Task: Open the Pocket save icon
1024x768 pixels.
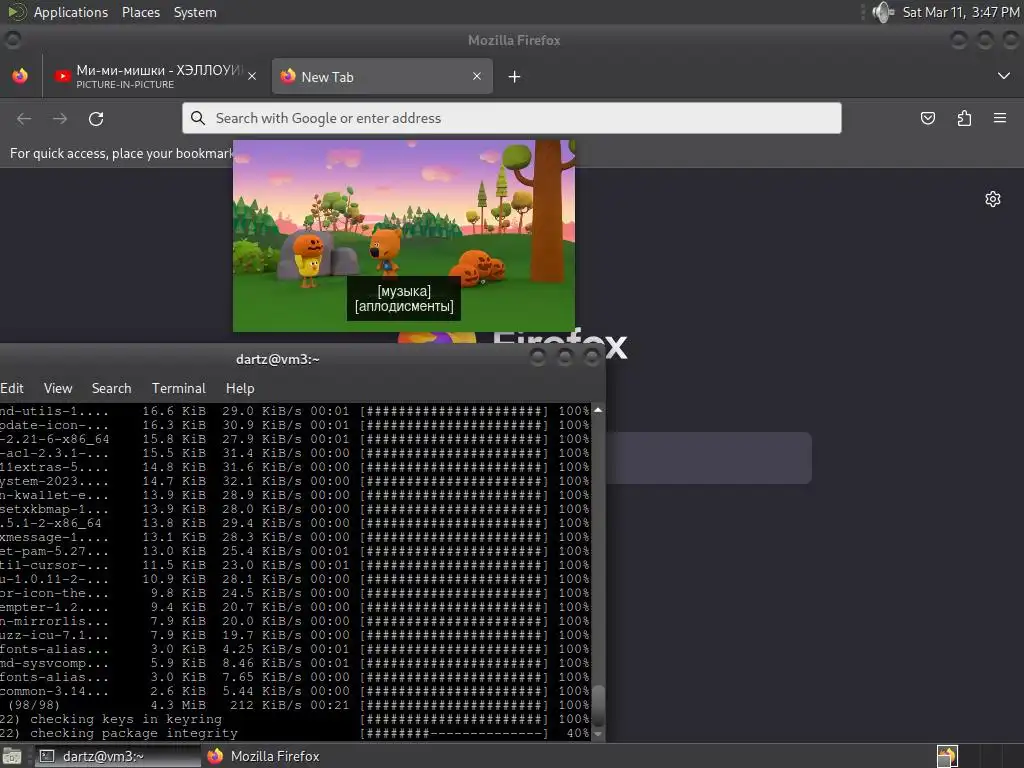Action: (x=928, y=118)
